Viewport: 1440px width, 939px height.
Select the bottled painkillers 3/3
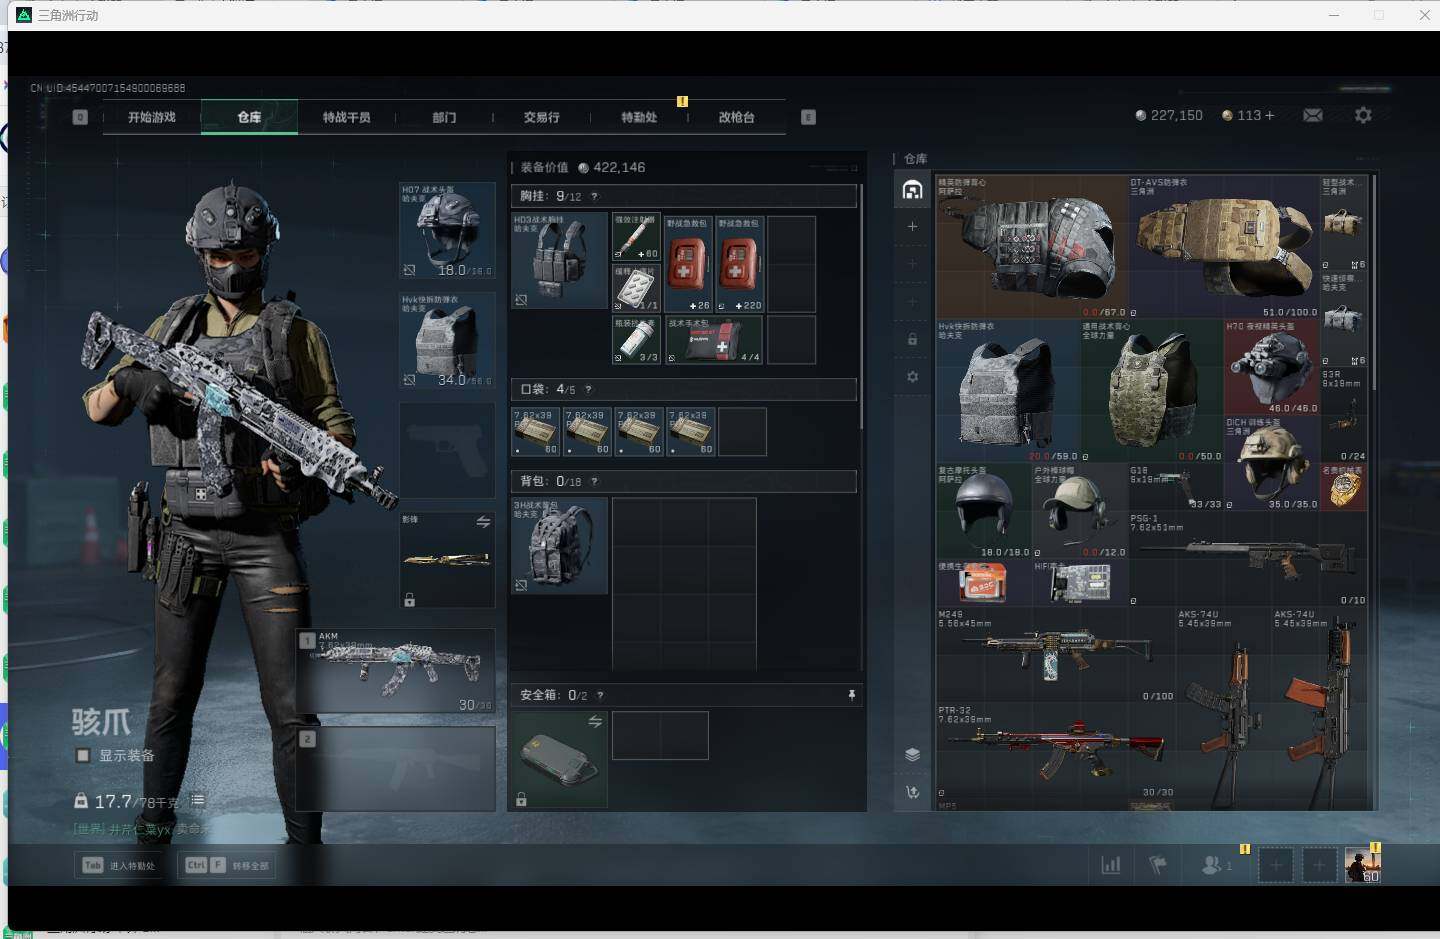[636, 340]
